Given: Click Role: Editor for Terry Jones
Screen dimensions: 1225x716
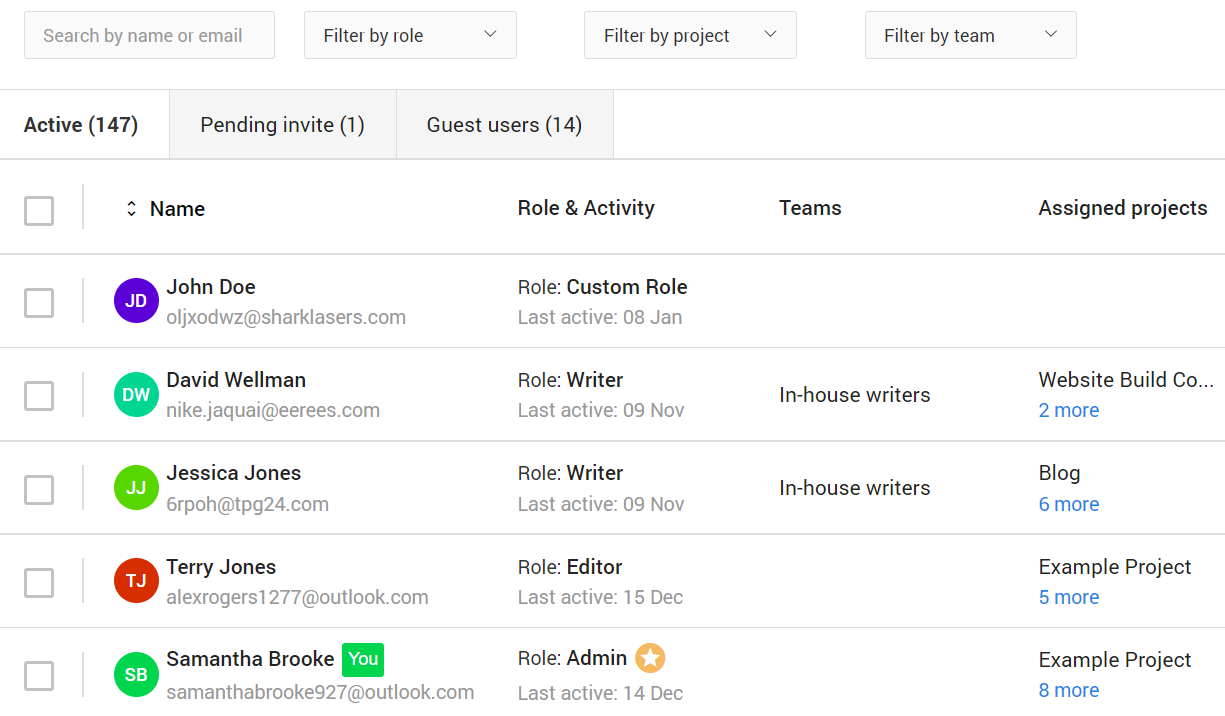Looking at the screenshot, I should coord(570,567).
